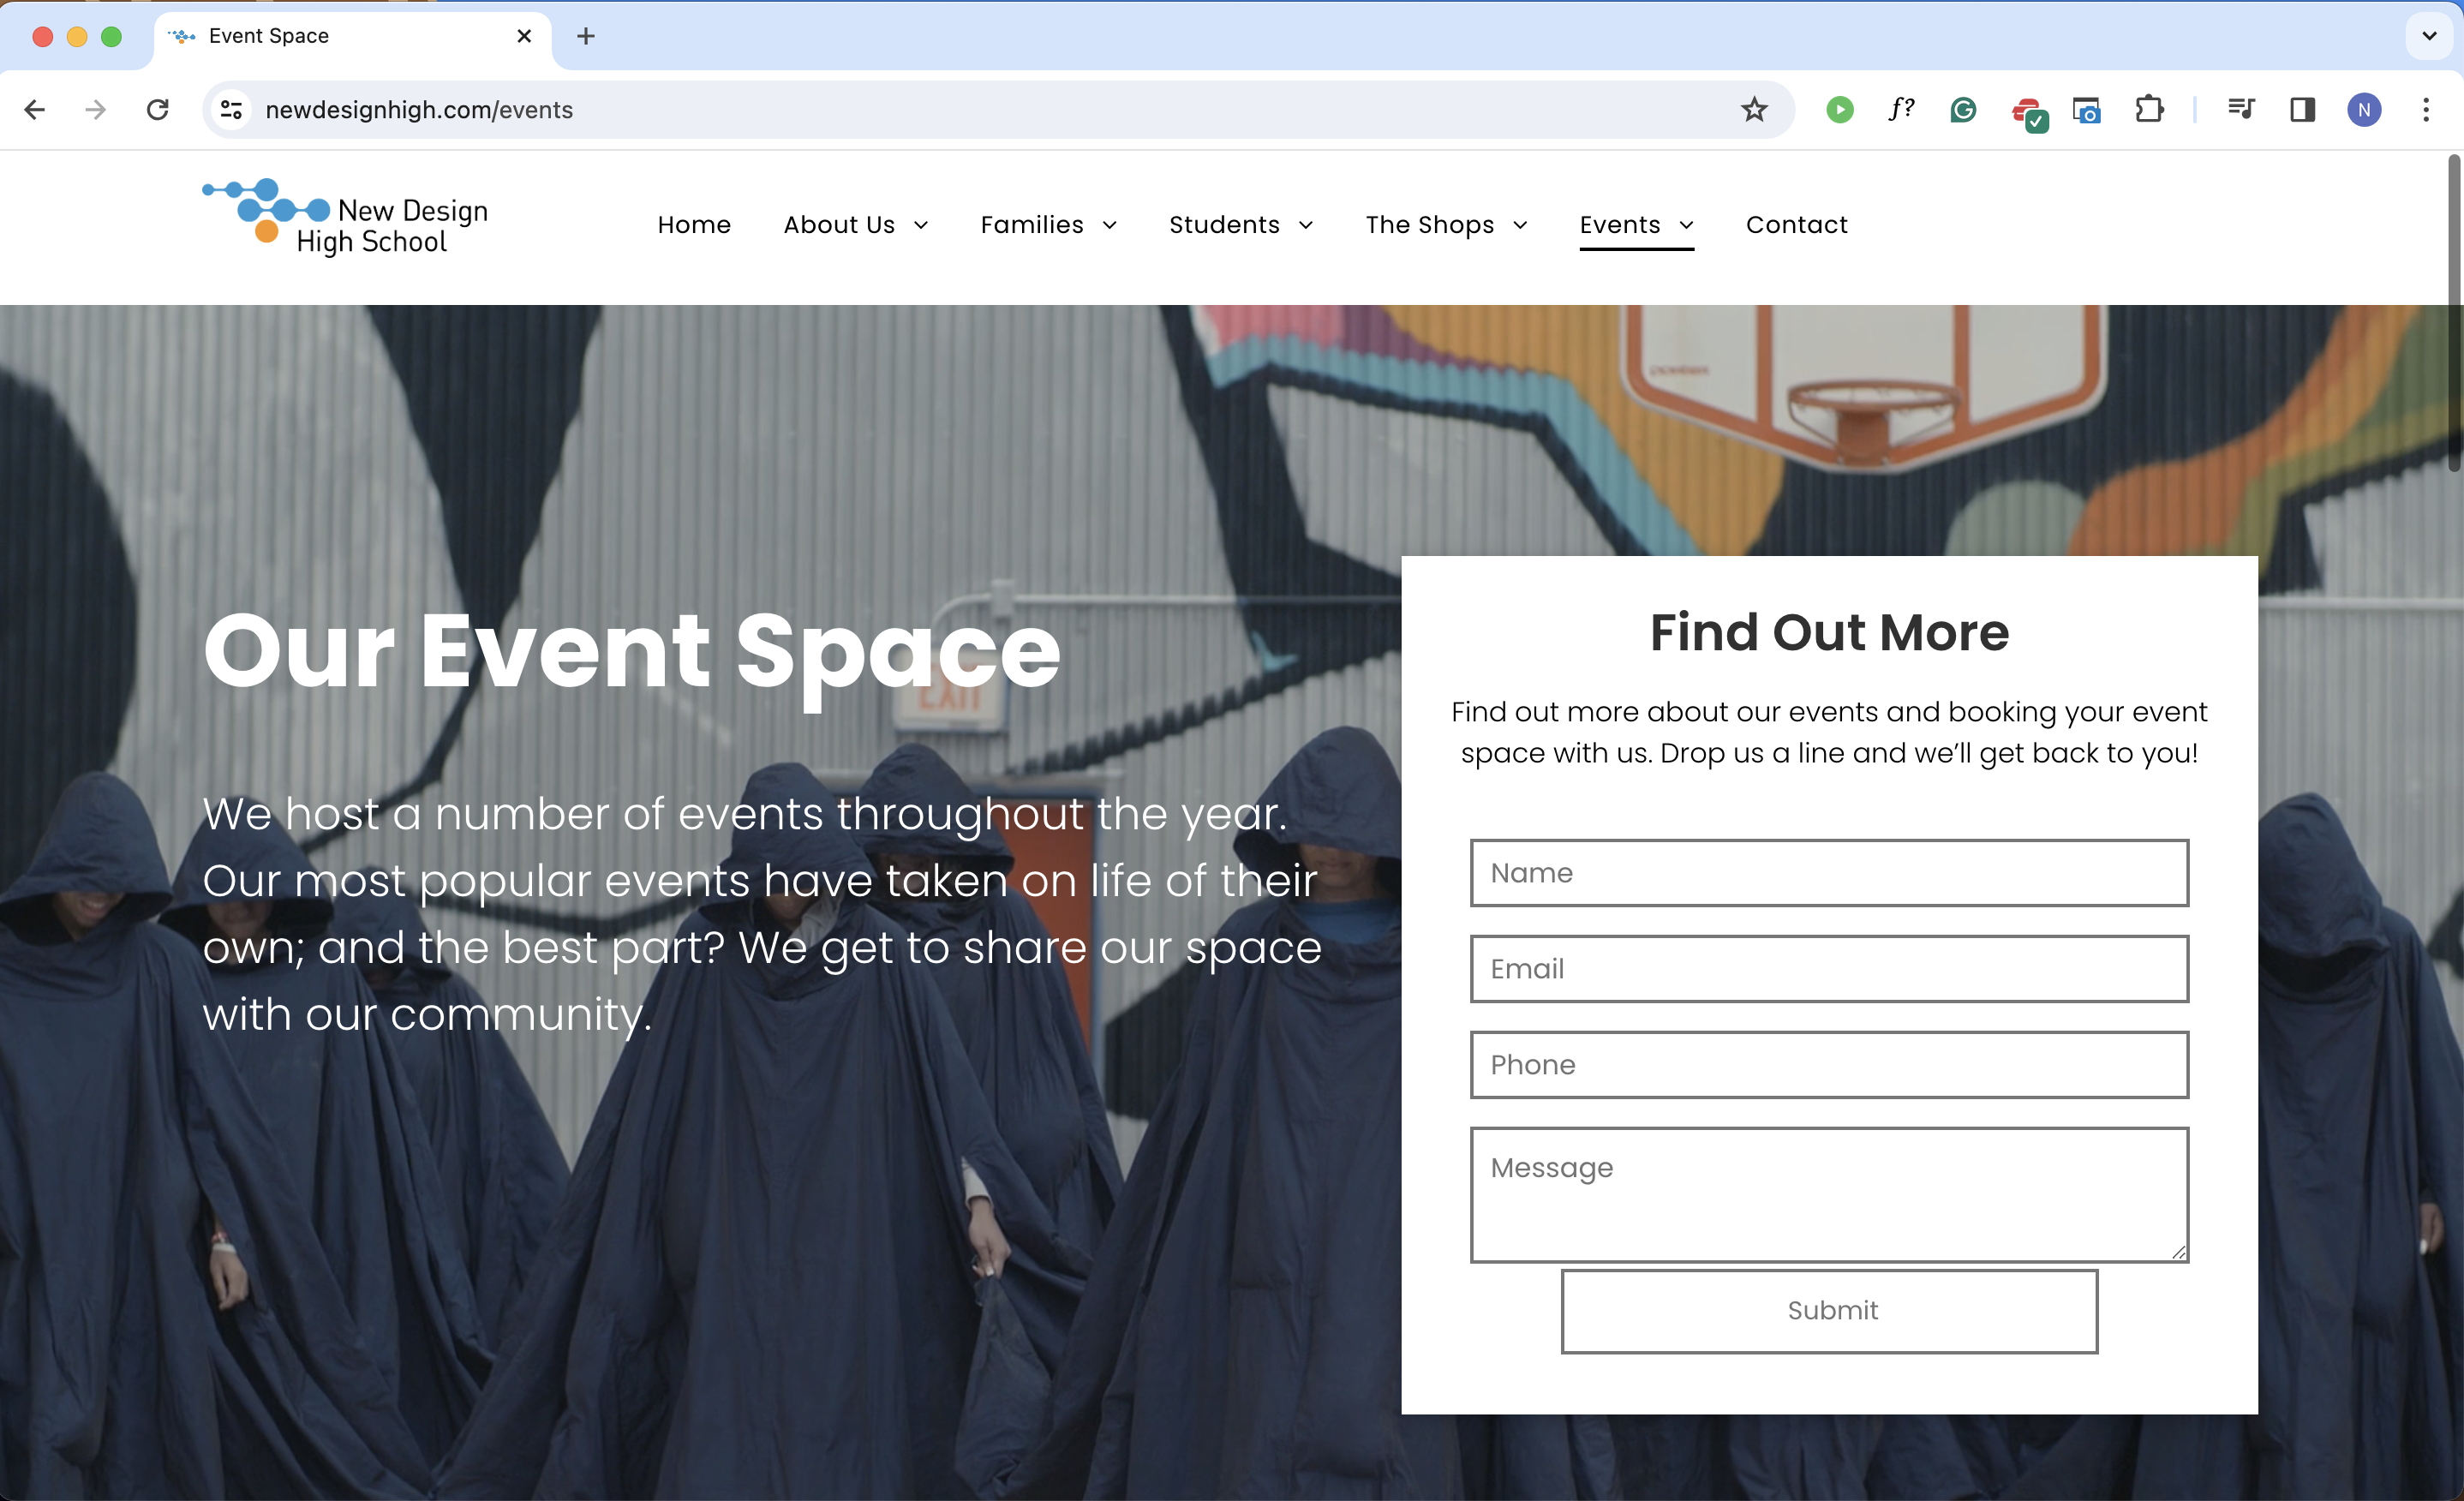Open the media controls playlist icon
Screen dimensions: 2464x1501
coord(2241,109)
